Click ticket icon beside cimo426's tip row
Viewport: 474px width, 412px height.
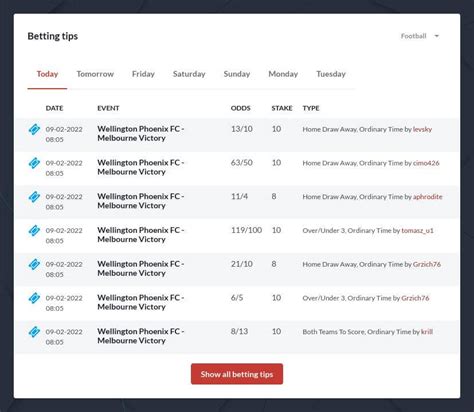pyautogui.click(x=34, y=163)
